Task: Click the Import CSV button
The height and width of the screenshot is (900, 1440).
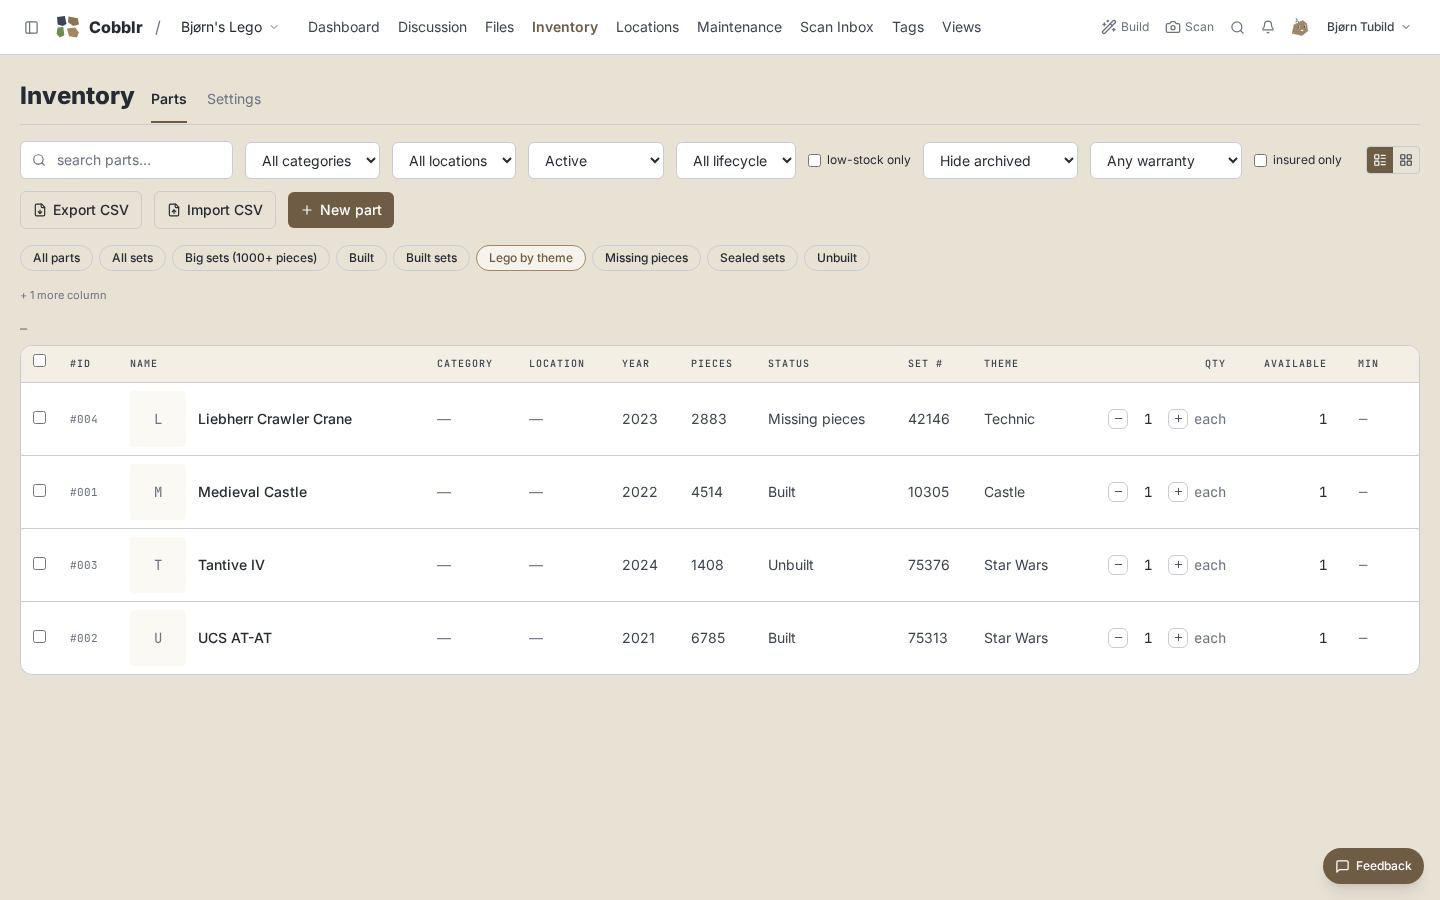Action: (215, 210)
